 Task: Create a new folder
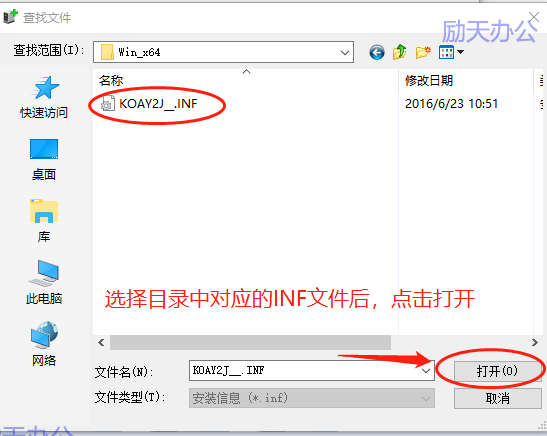coord(423,52)
